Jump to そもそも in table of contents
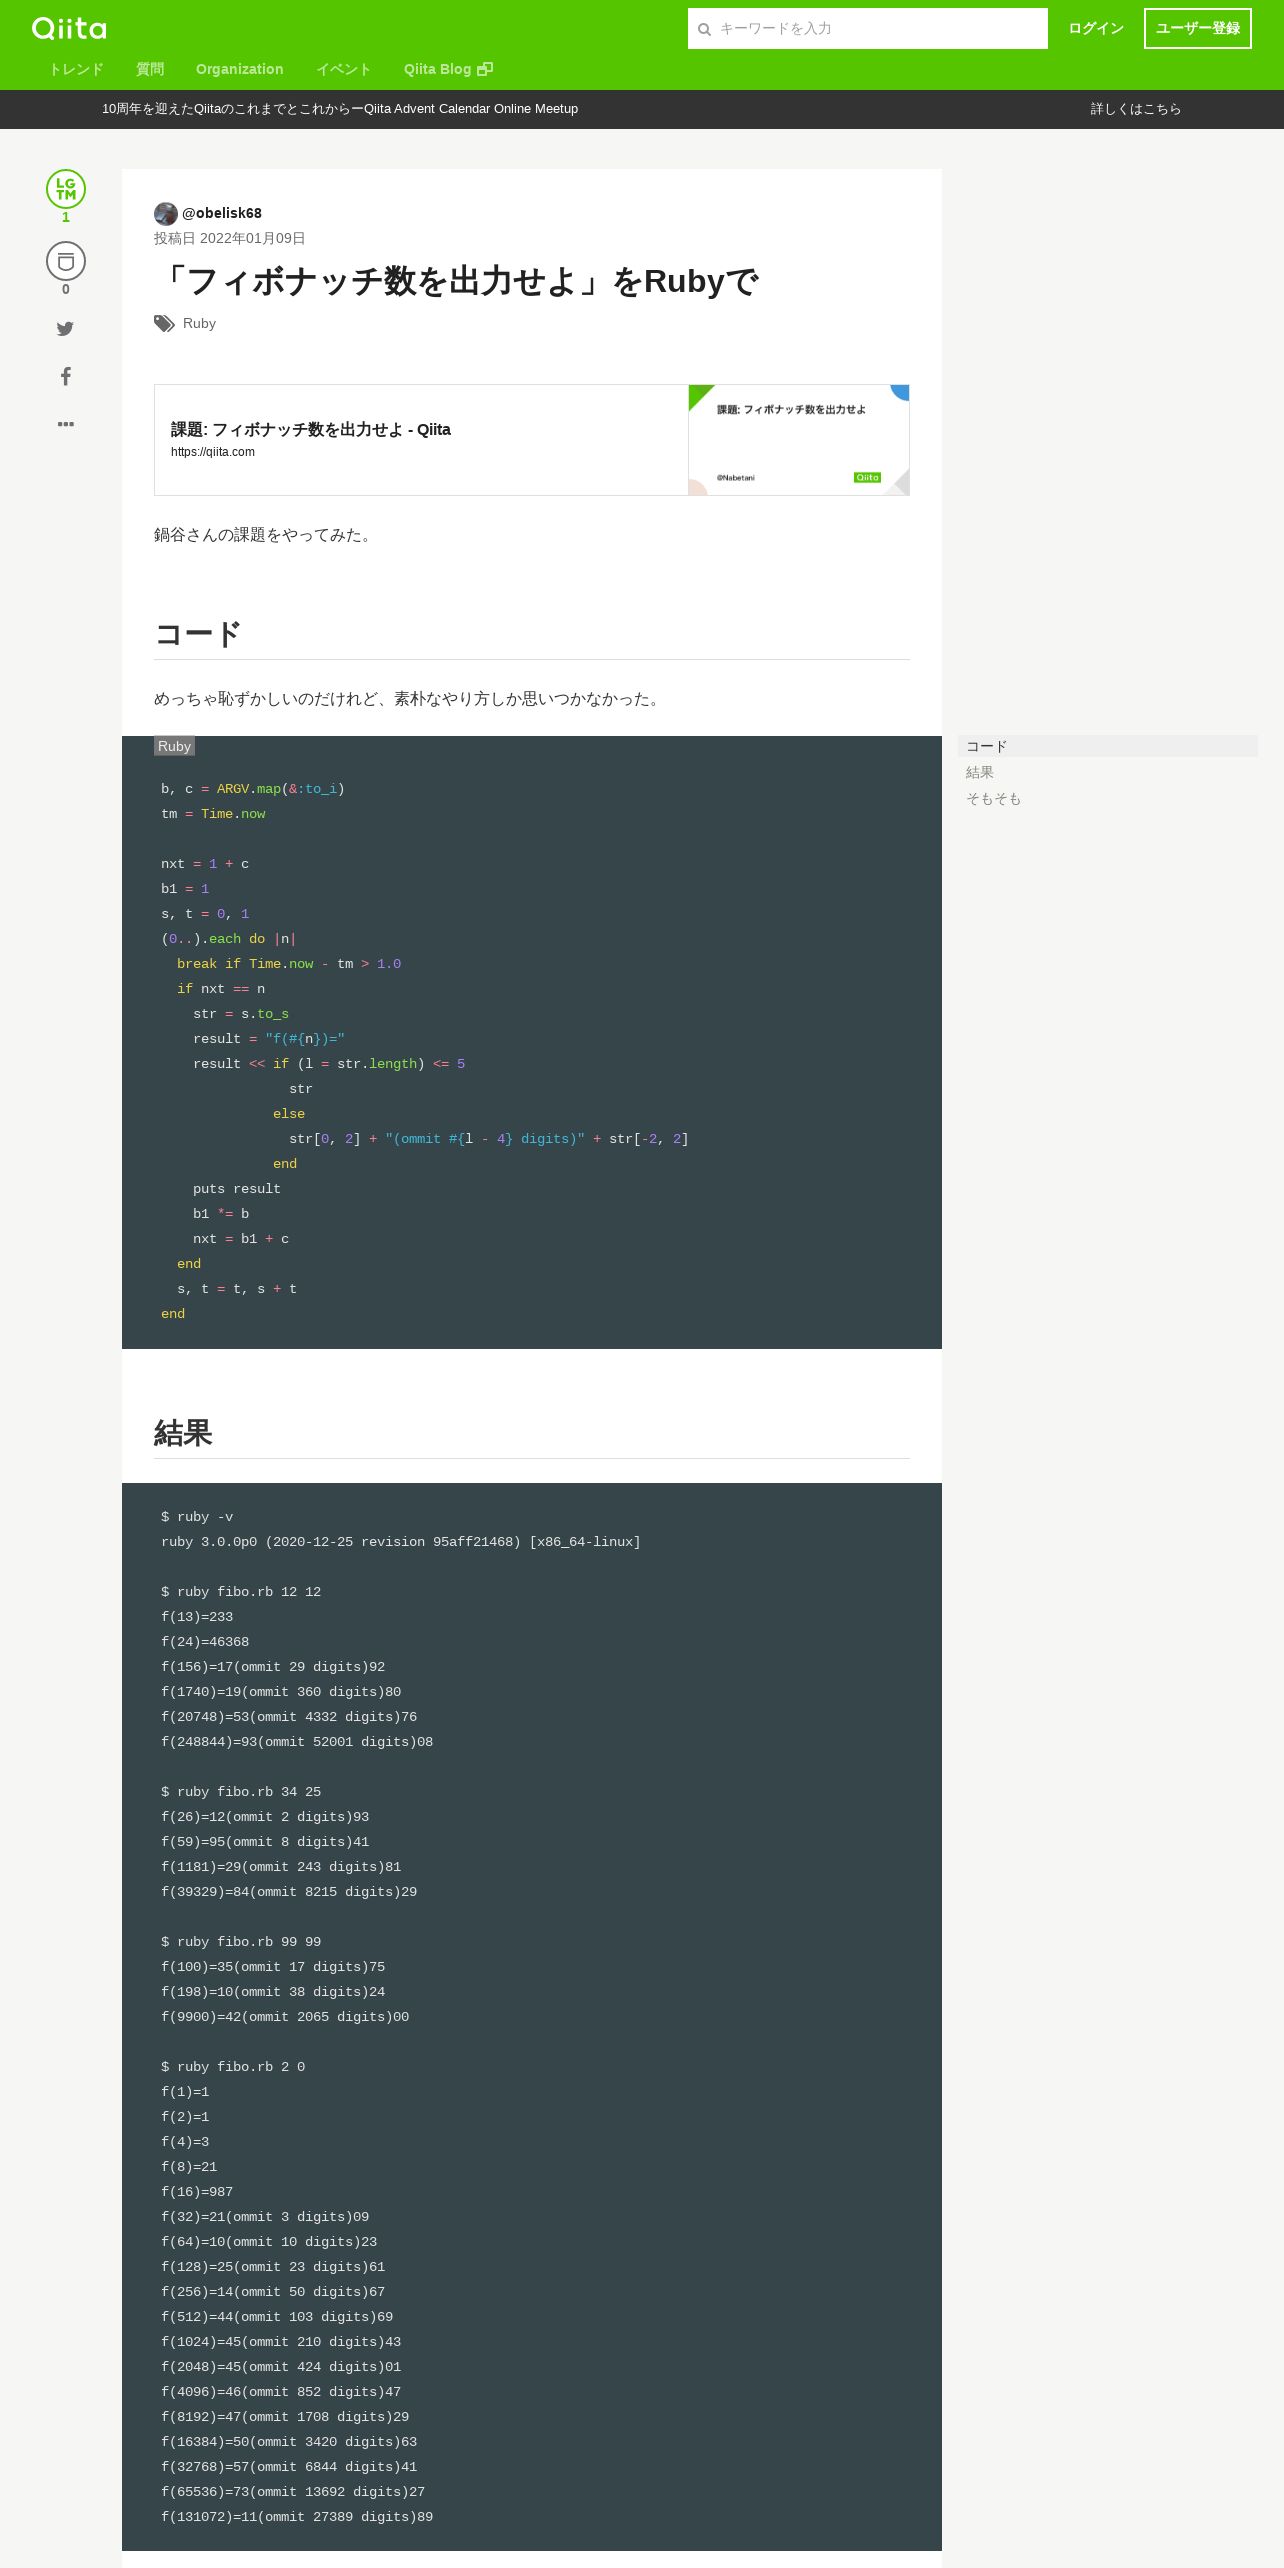 tap(993, 798)
